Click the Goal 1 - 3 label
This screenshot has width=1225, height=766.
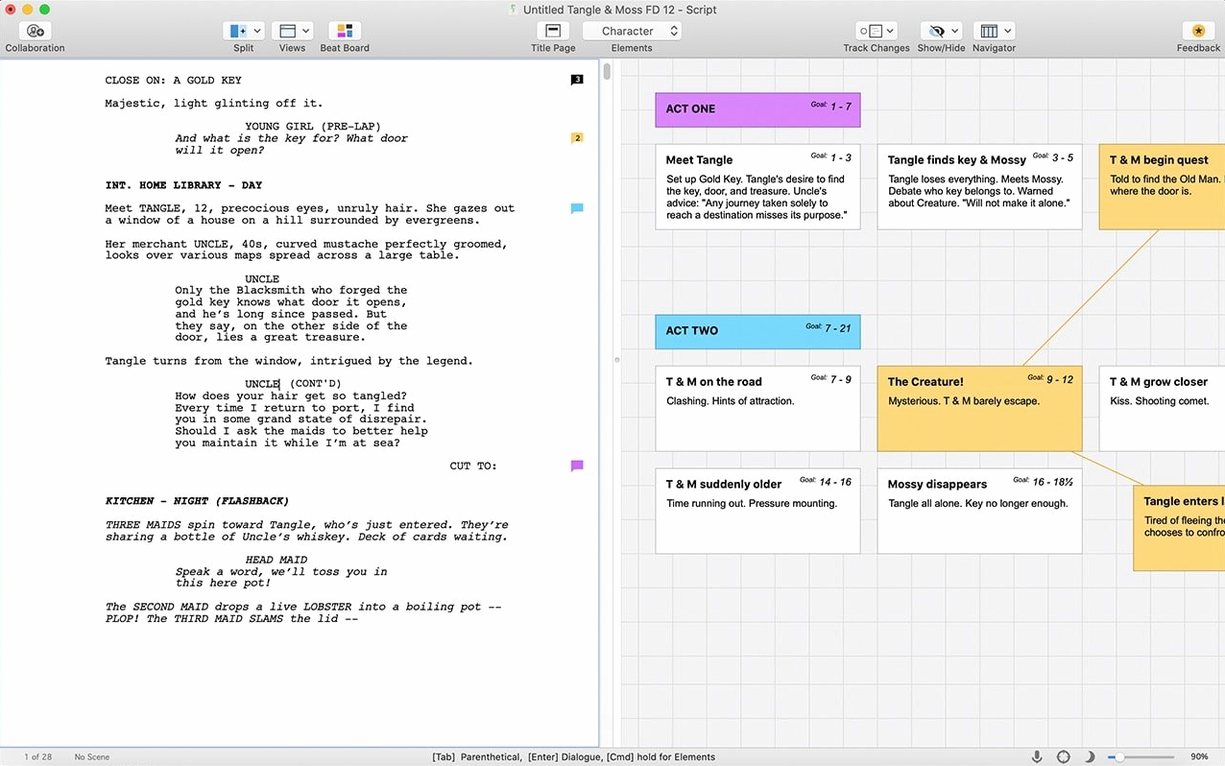(831, 157)
